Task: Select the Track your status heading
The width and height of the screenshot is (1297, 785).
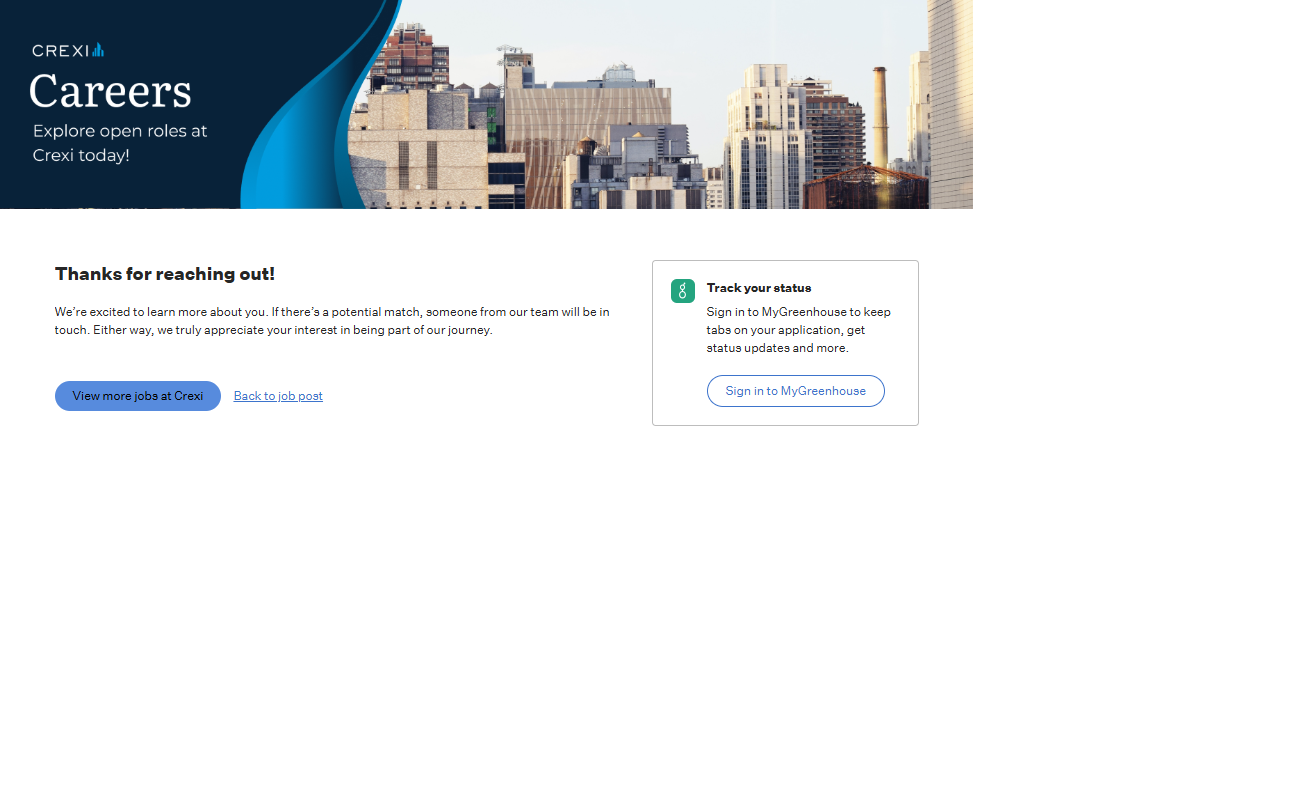Action: point(758,288)
